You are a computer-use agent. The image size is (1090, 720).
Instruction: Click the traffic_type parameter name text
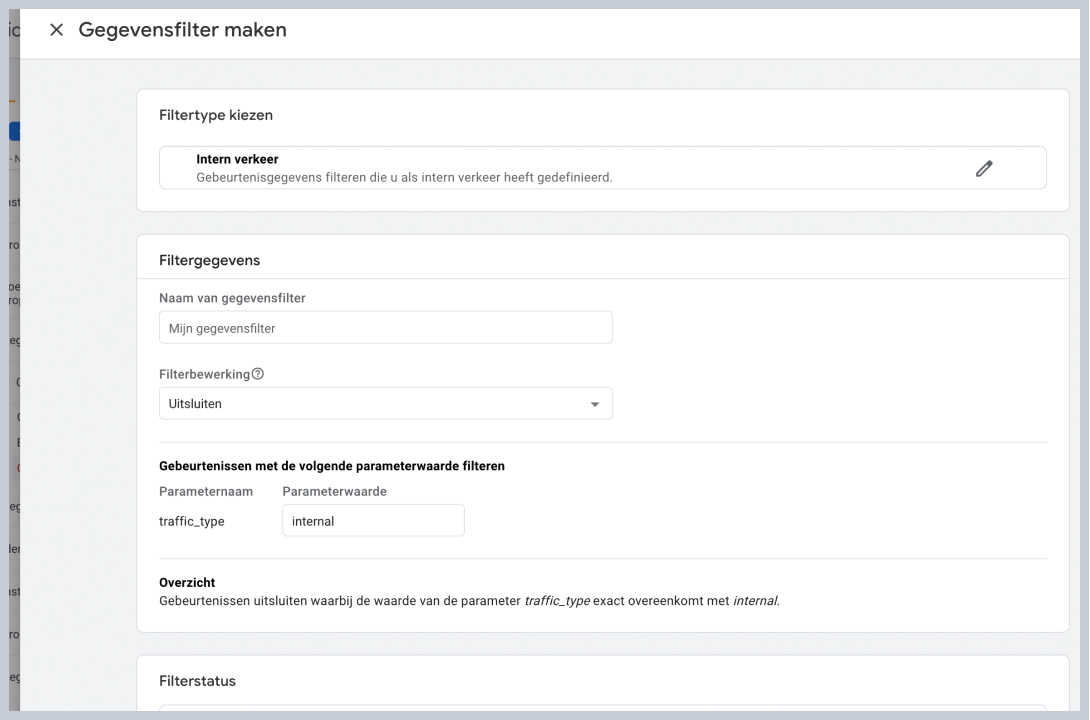[192, 521]
